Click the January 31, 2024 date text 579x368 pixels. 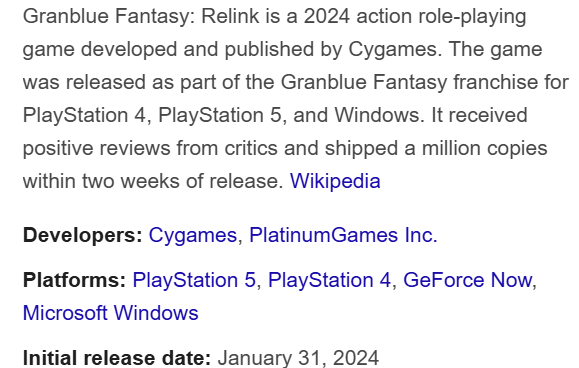coord(298,358)
